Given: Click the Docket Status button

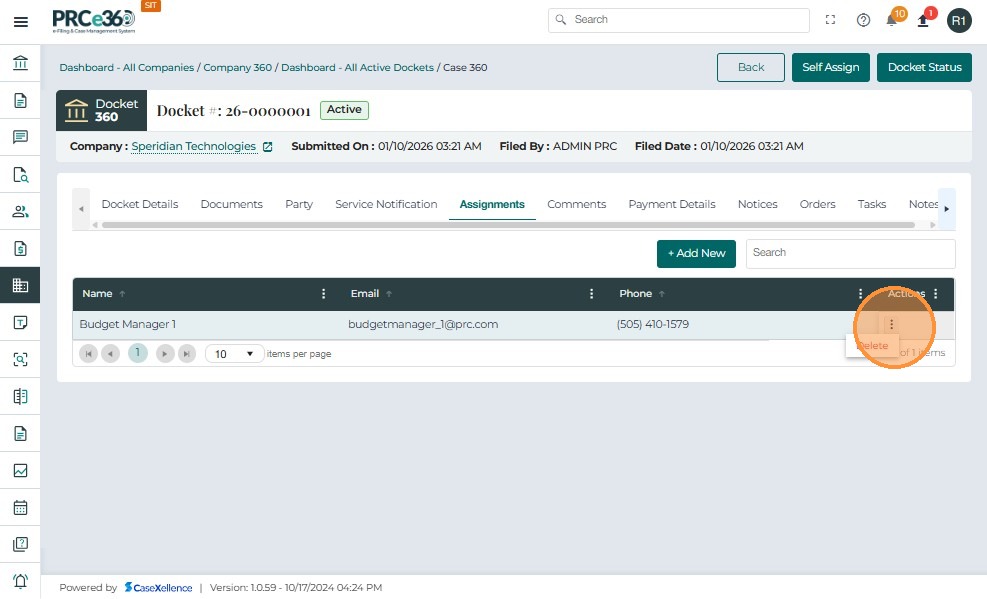Looking at the screenshot, I should click(x=924, y=67).
